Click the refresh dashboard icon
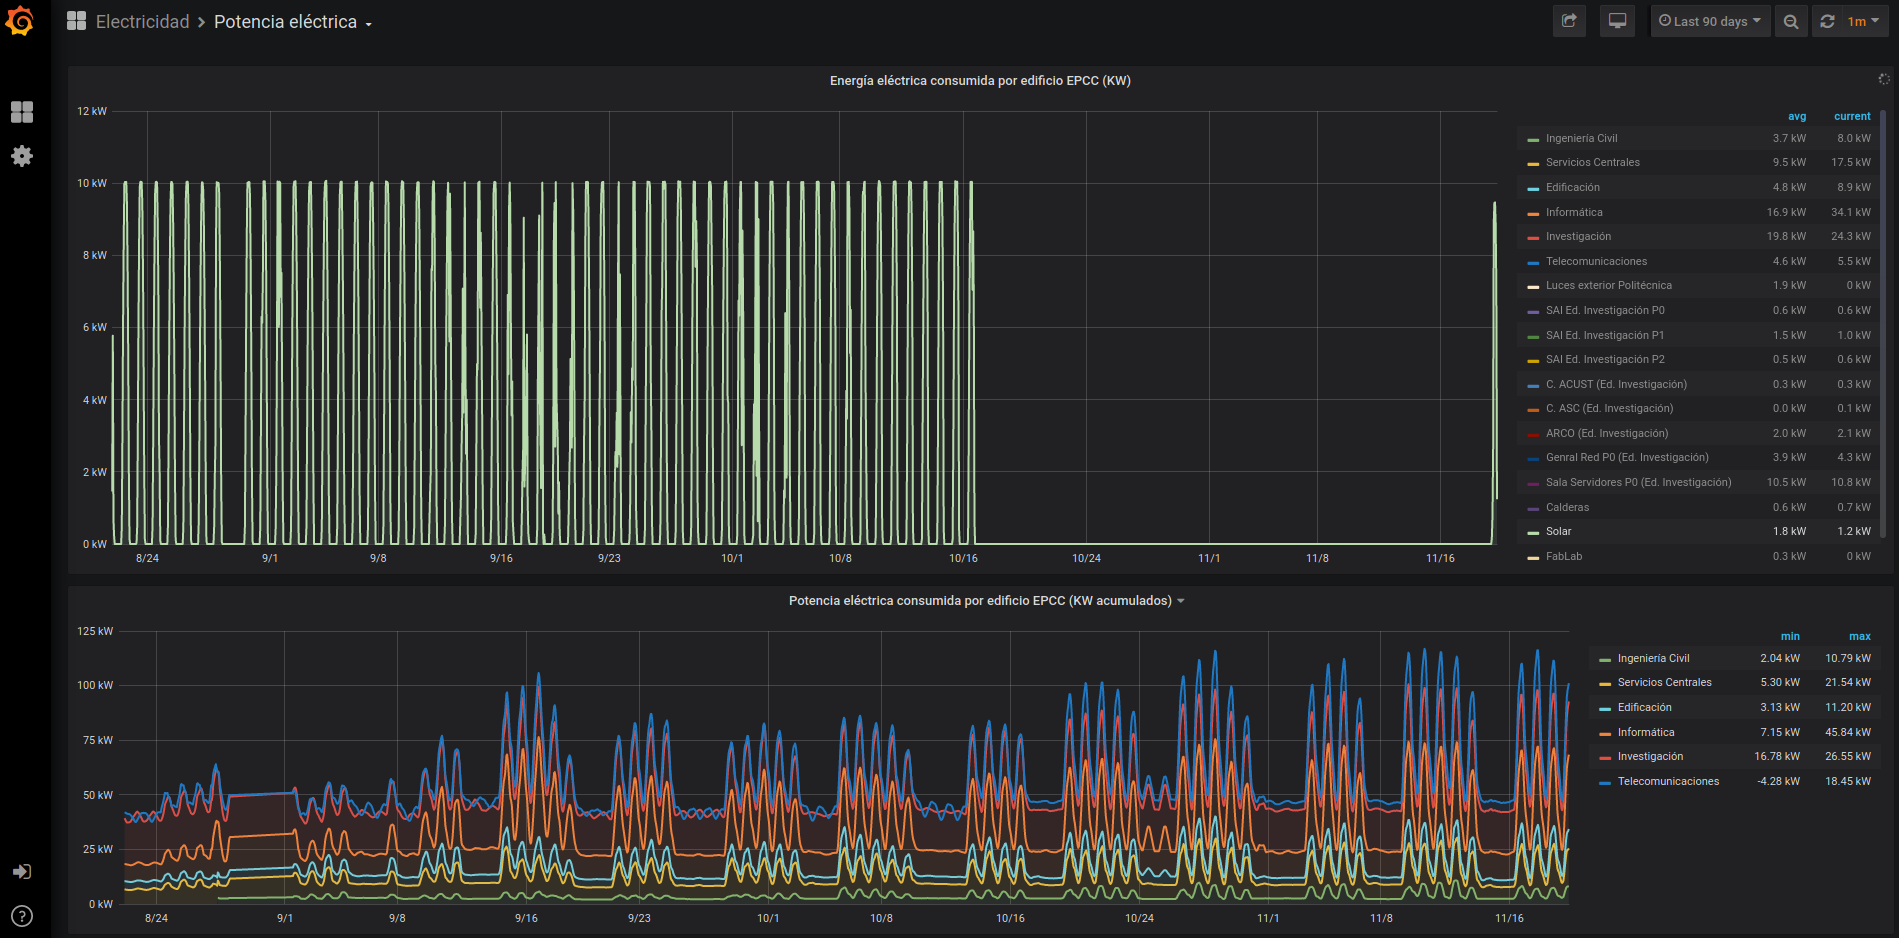 [1827, 21]
